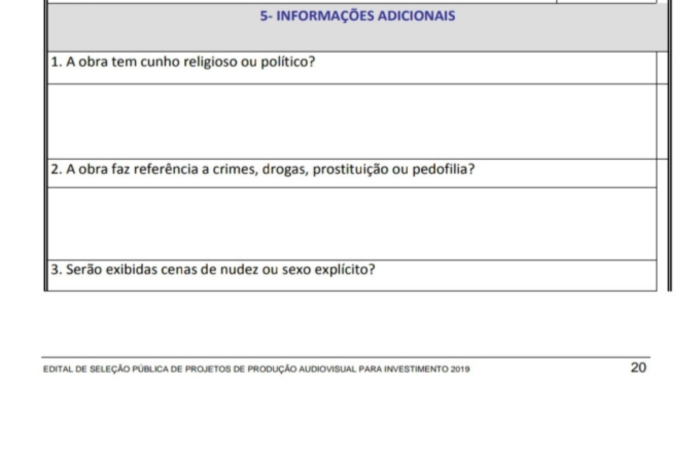The image size is (700, 450).
Task: Click the page number 20
Action: tap(638, 367)
